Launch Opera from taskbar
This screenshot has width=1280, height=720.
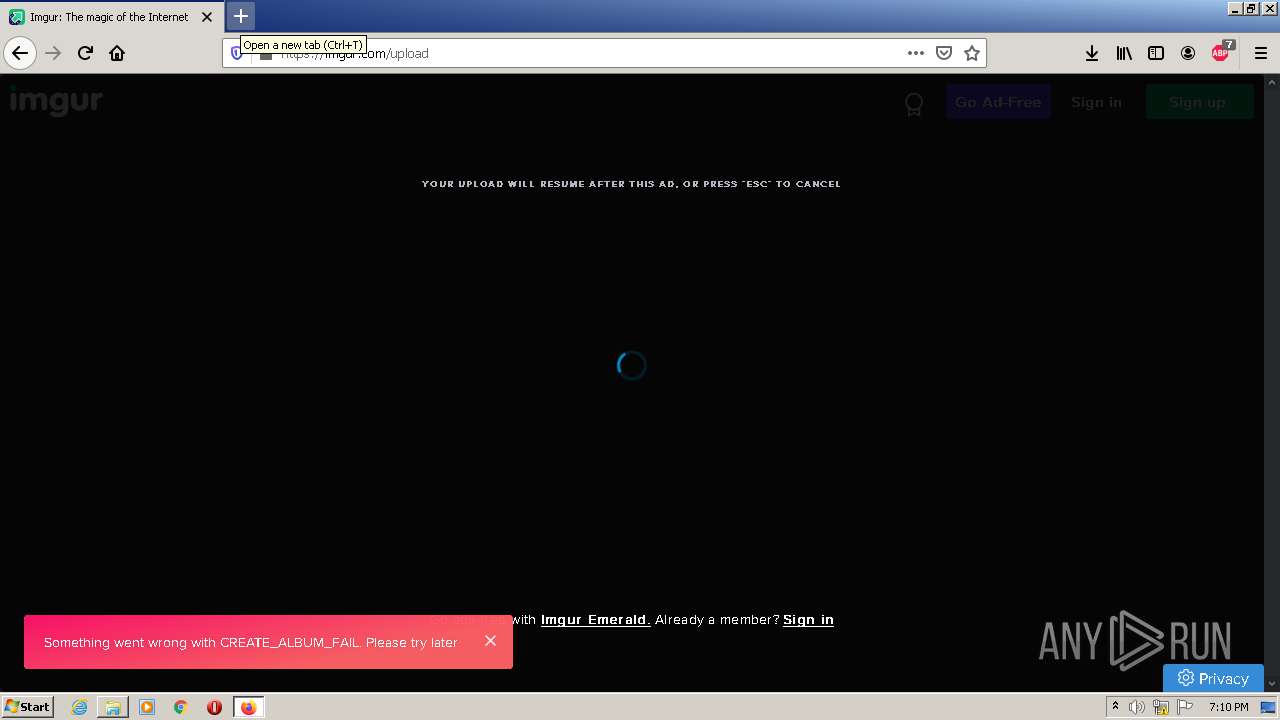(x=214, y=707)
